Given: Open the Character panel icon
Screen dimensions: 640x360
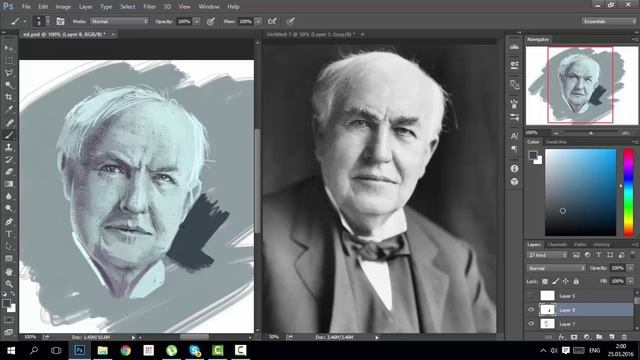Looking at the screenshot, I should (514, 136).
